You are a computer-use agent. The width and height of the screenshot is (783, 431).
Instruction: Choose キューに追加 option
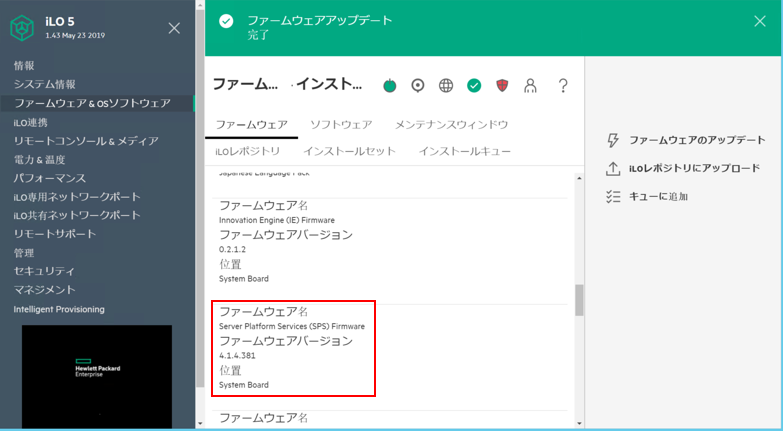point(658,197)
